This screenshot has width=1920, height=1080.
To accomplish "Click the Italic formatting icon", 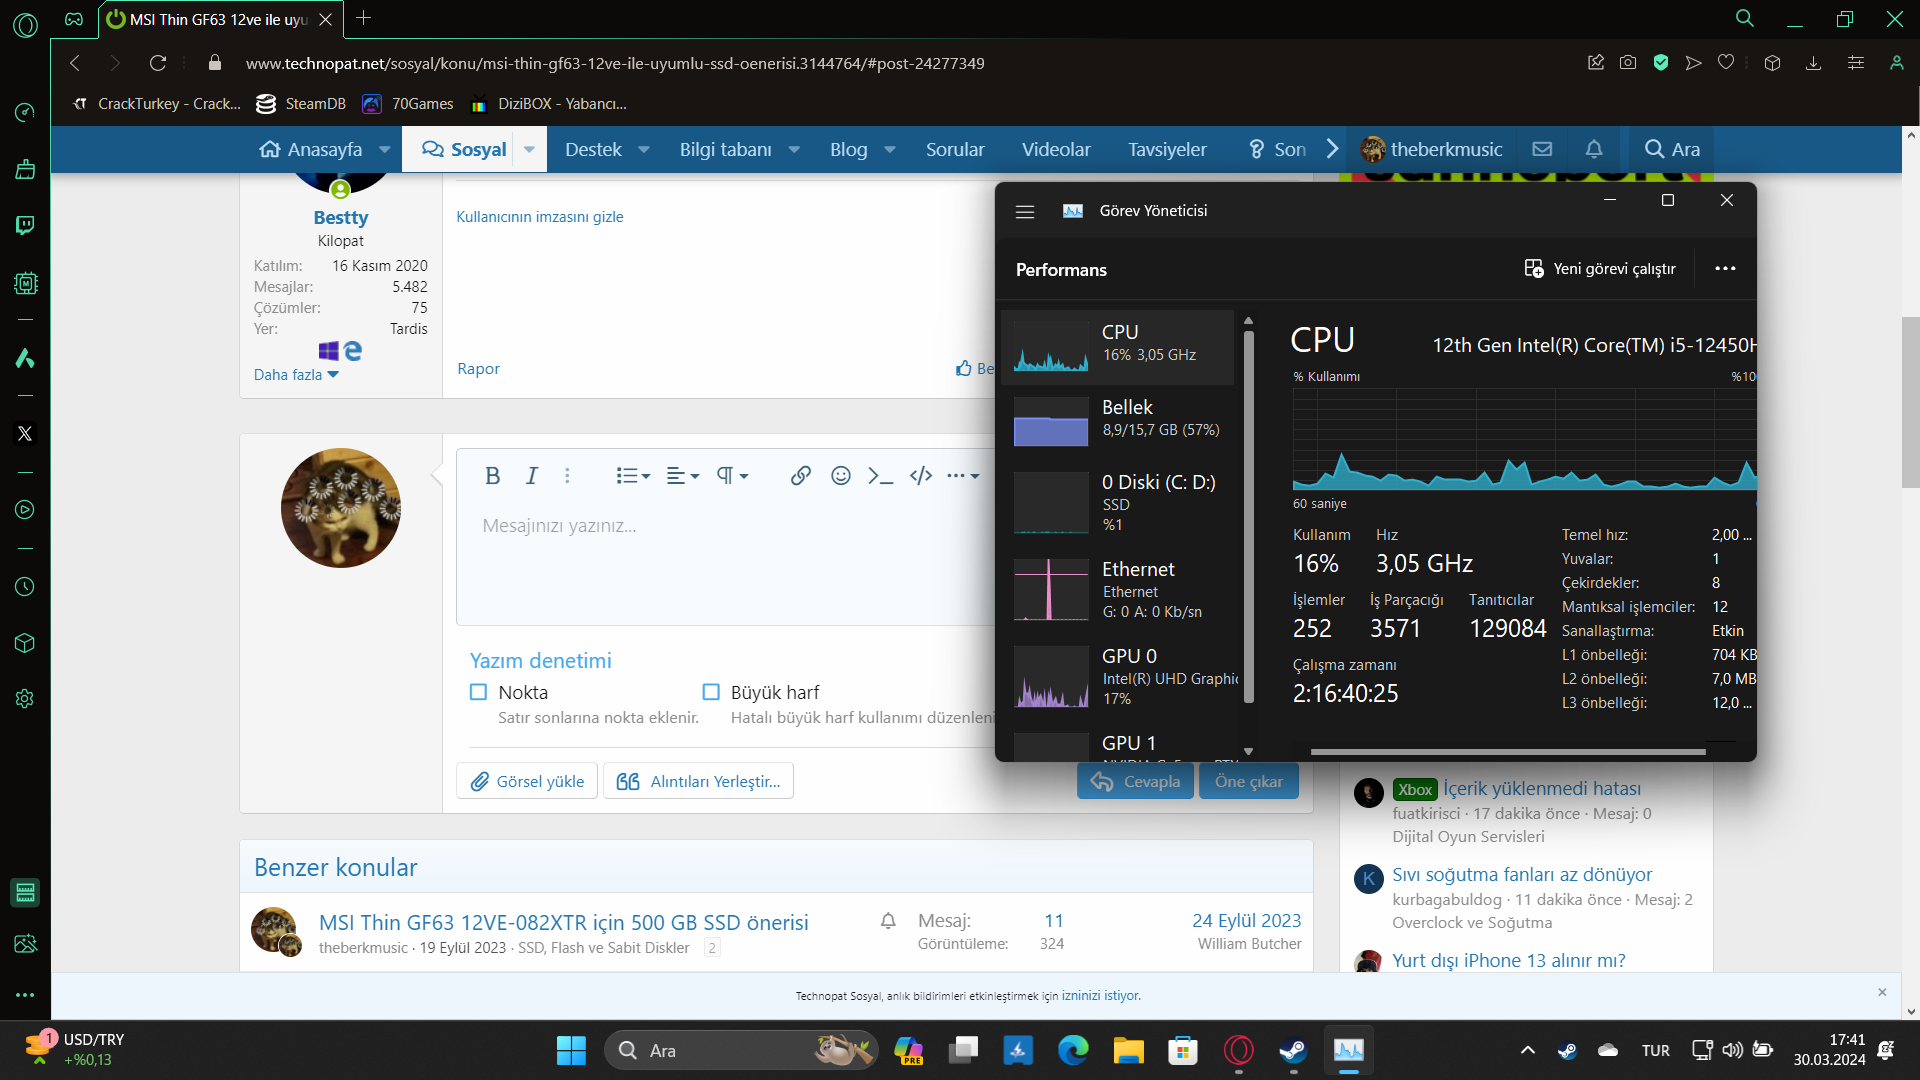I will tap(532, 476).
